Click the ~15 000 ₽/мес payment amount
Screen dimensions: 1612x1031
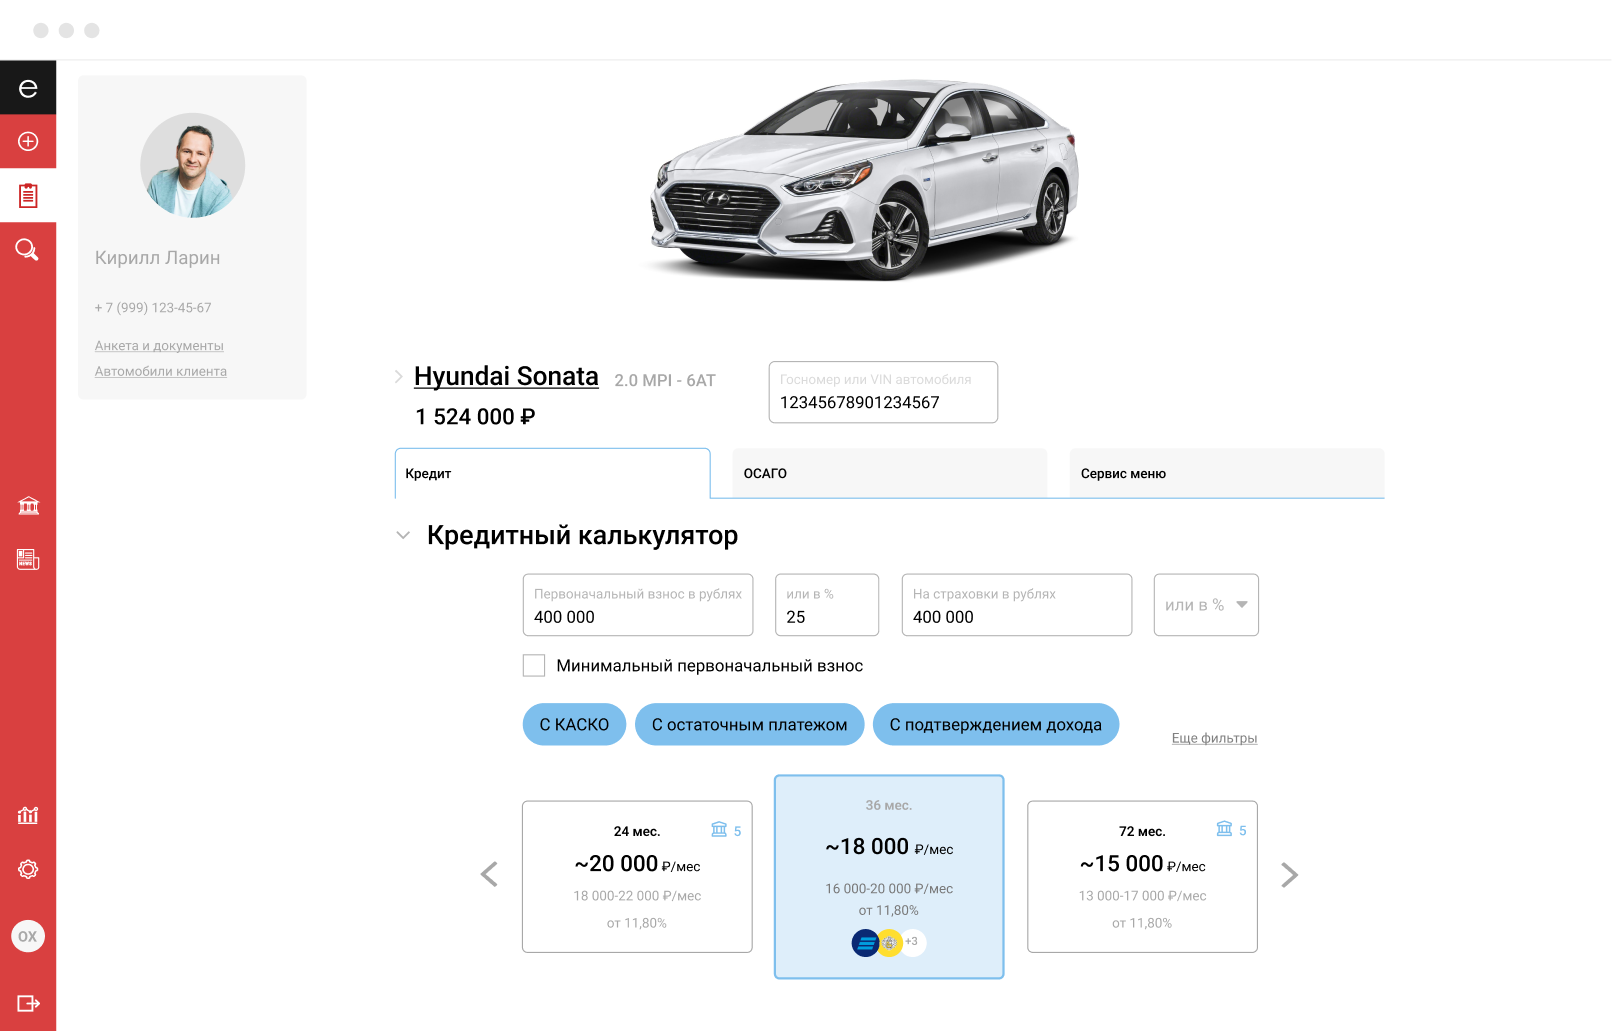click(1142, 863)
